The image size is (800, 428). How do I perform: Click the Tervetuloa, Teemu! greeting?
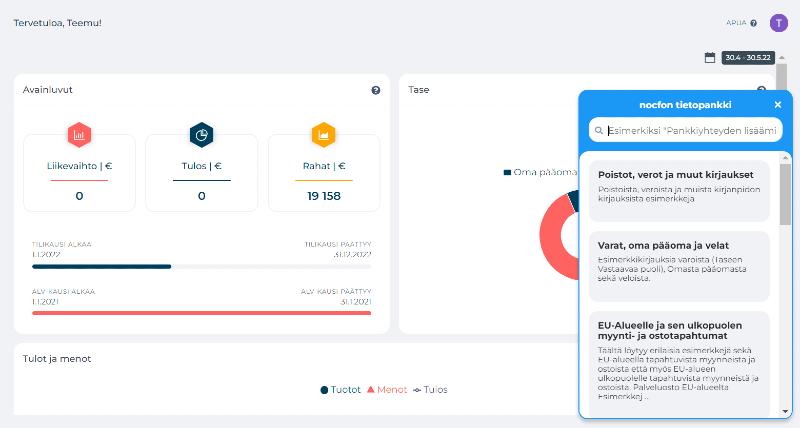coord(57,23)
